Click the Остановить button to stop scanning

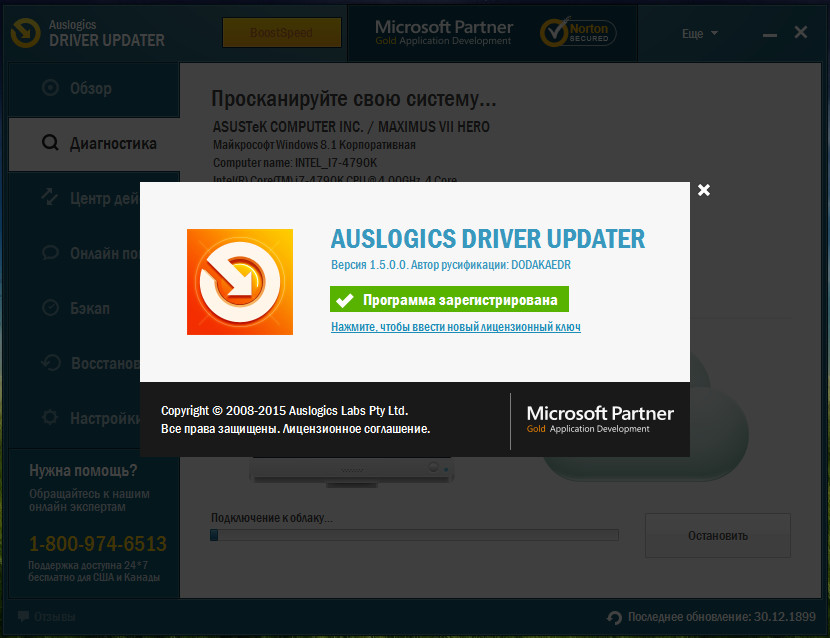[x=718, y=535]
